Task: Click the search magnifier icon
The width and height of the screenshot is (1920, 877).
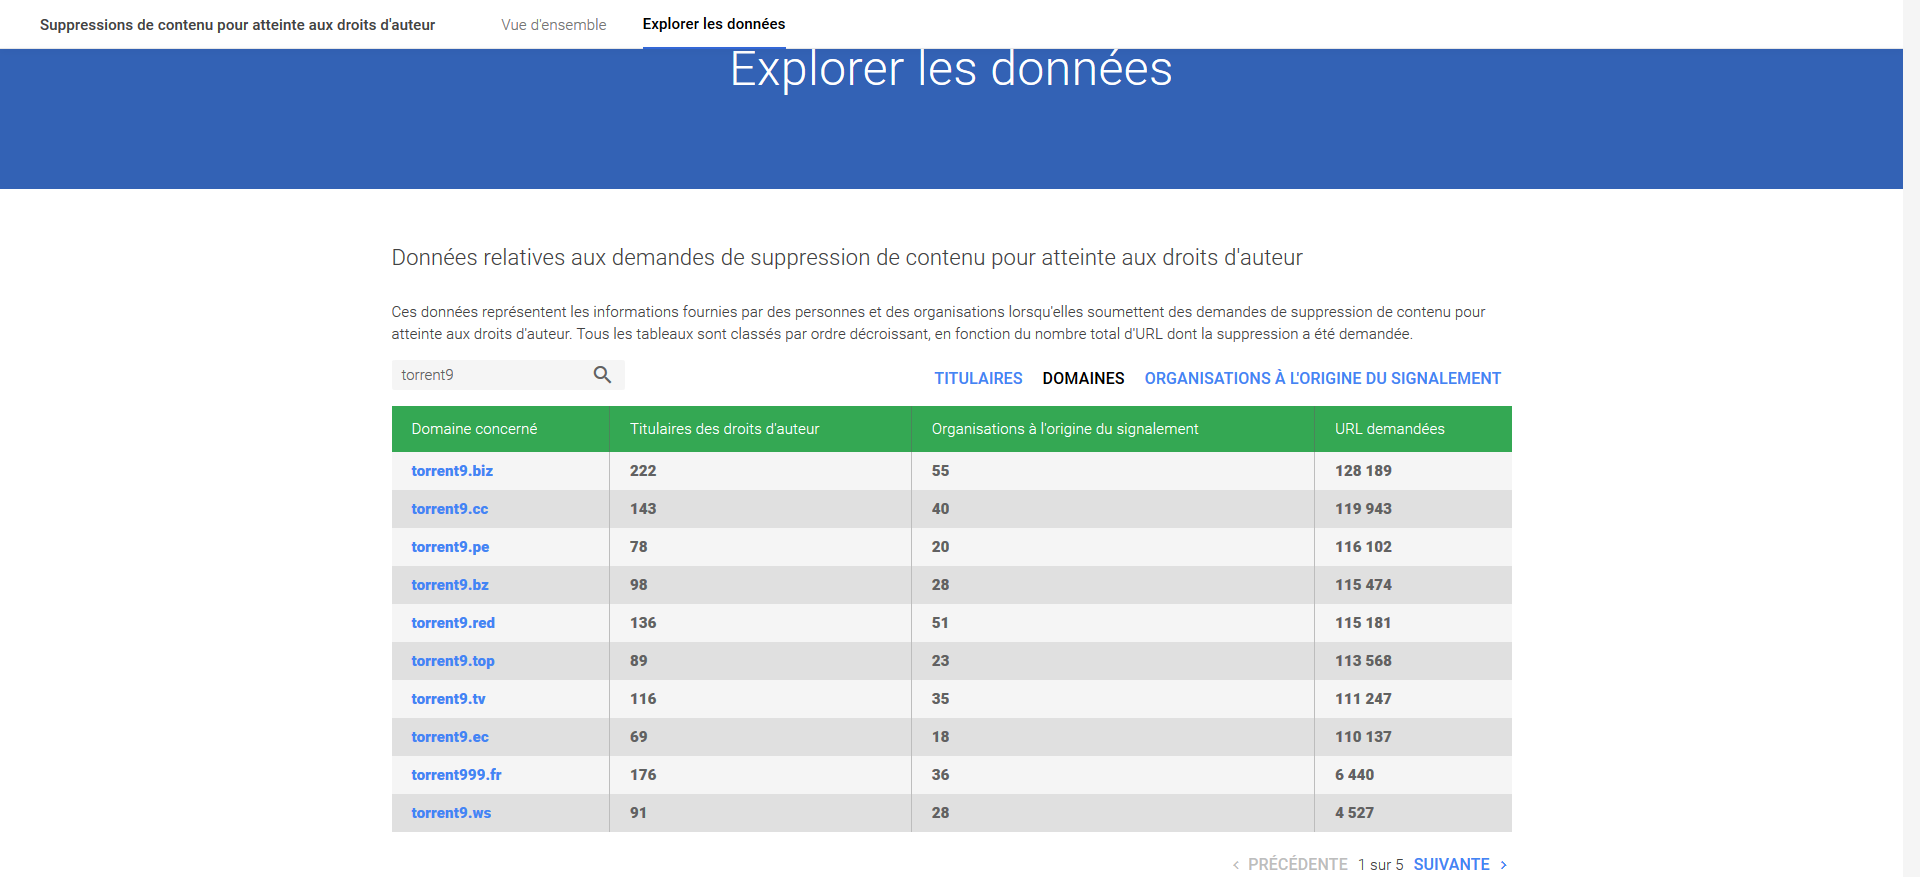Action: pos(602,375)
